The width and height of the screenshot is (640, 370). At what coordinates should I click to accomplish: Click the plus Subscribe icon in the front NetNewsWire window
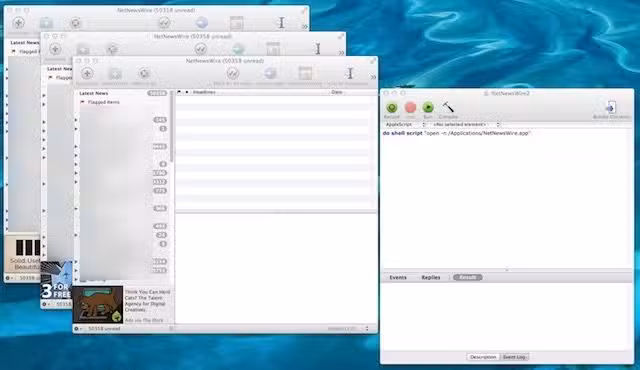(x=87, y=74)
